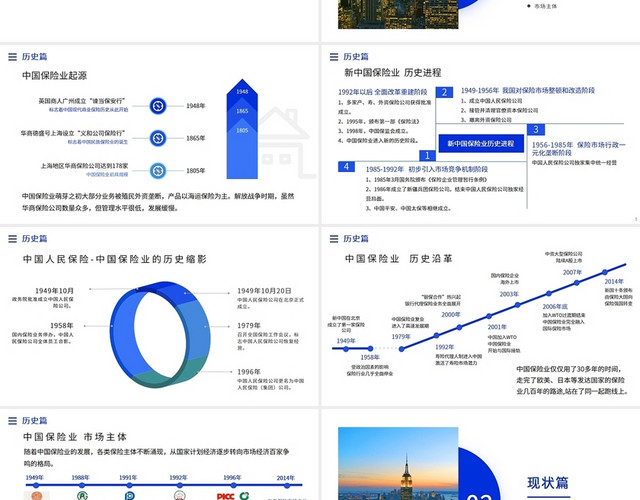The width and height of the screenshot is (640, 500).
Task: Click the 1988年 dot on the 市场主体 timeline
Action: tap(82, 485)
